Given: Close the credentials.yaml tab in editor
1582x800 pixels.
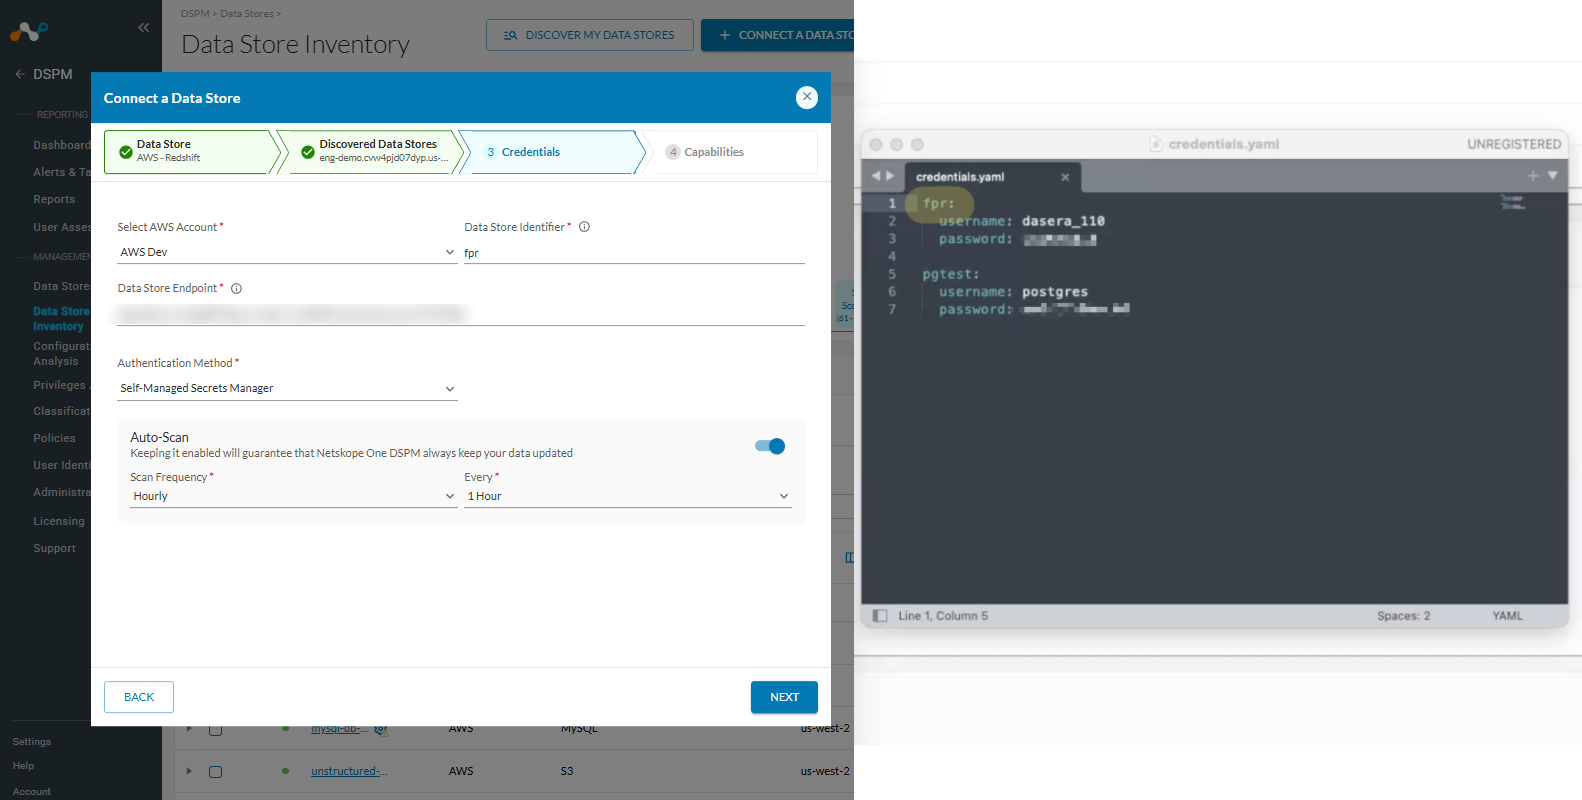Looking at the screenshot, I should point(1065,177).
